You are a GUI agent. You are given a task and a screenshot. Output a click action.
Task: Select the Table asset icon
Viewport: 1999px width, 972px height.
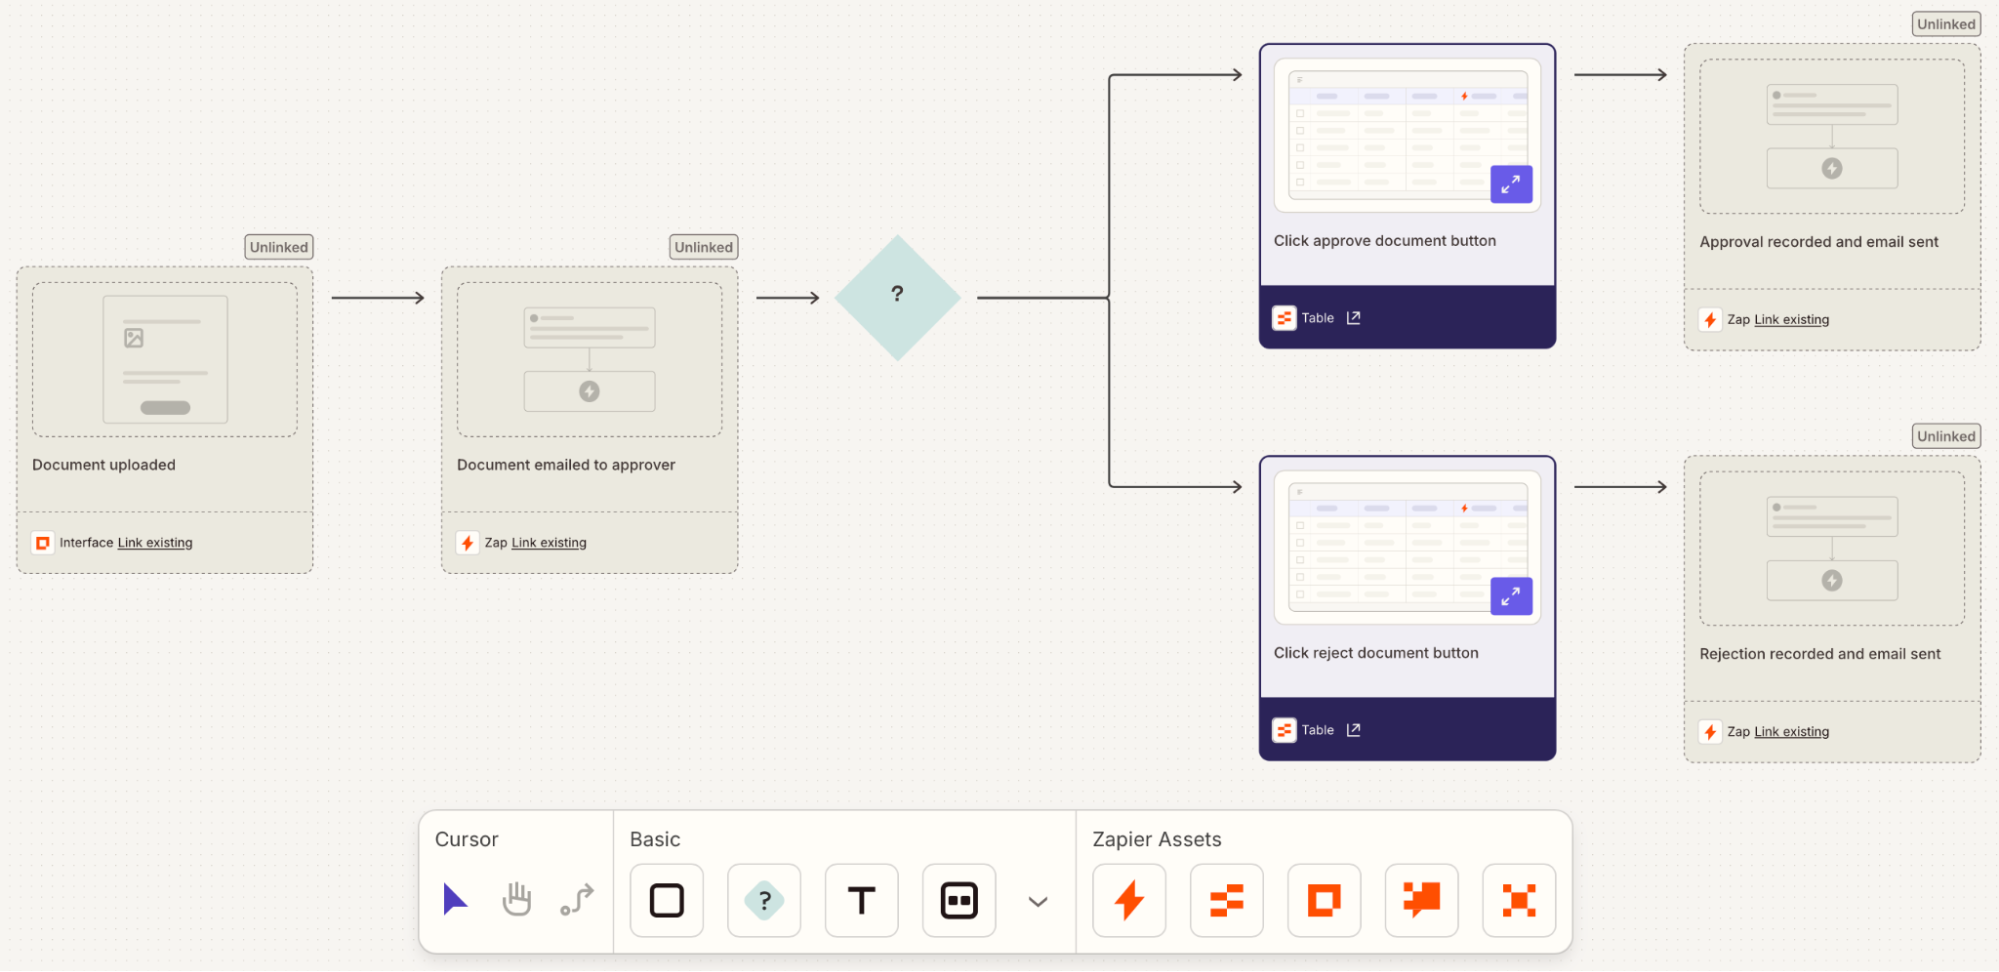[x=1225, y=899]
